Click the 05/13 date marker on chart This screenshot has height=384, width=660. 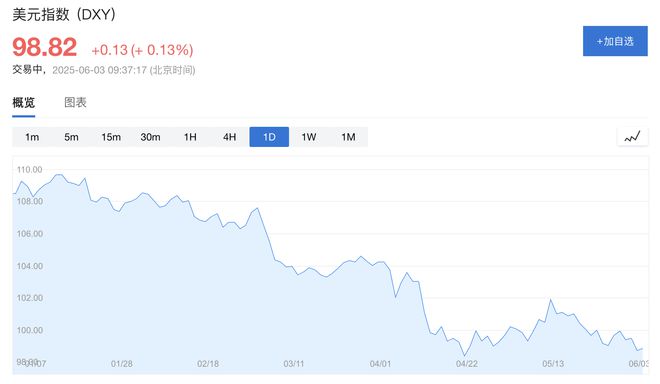(x=553, y=363)
